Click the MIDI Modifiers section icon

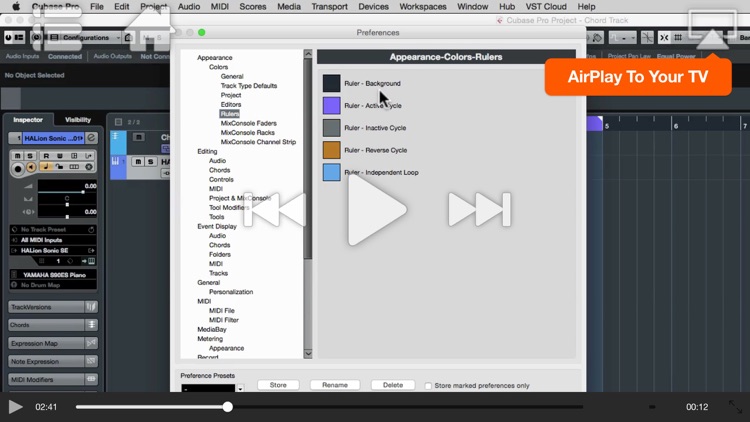(91, 379)
